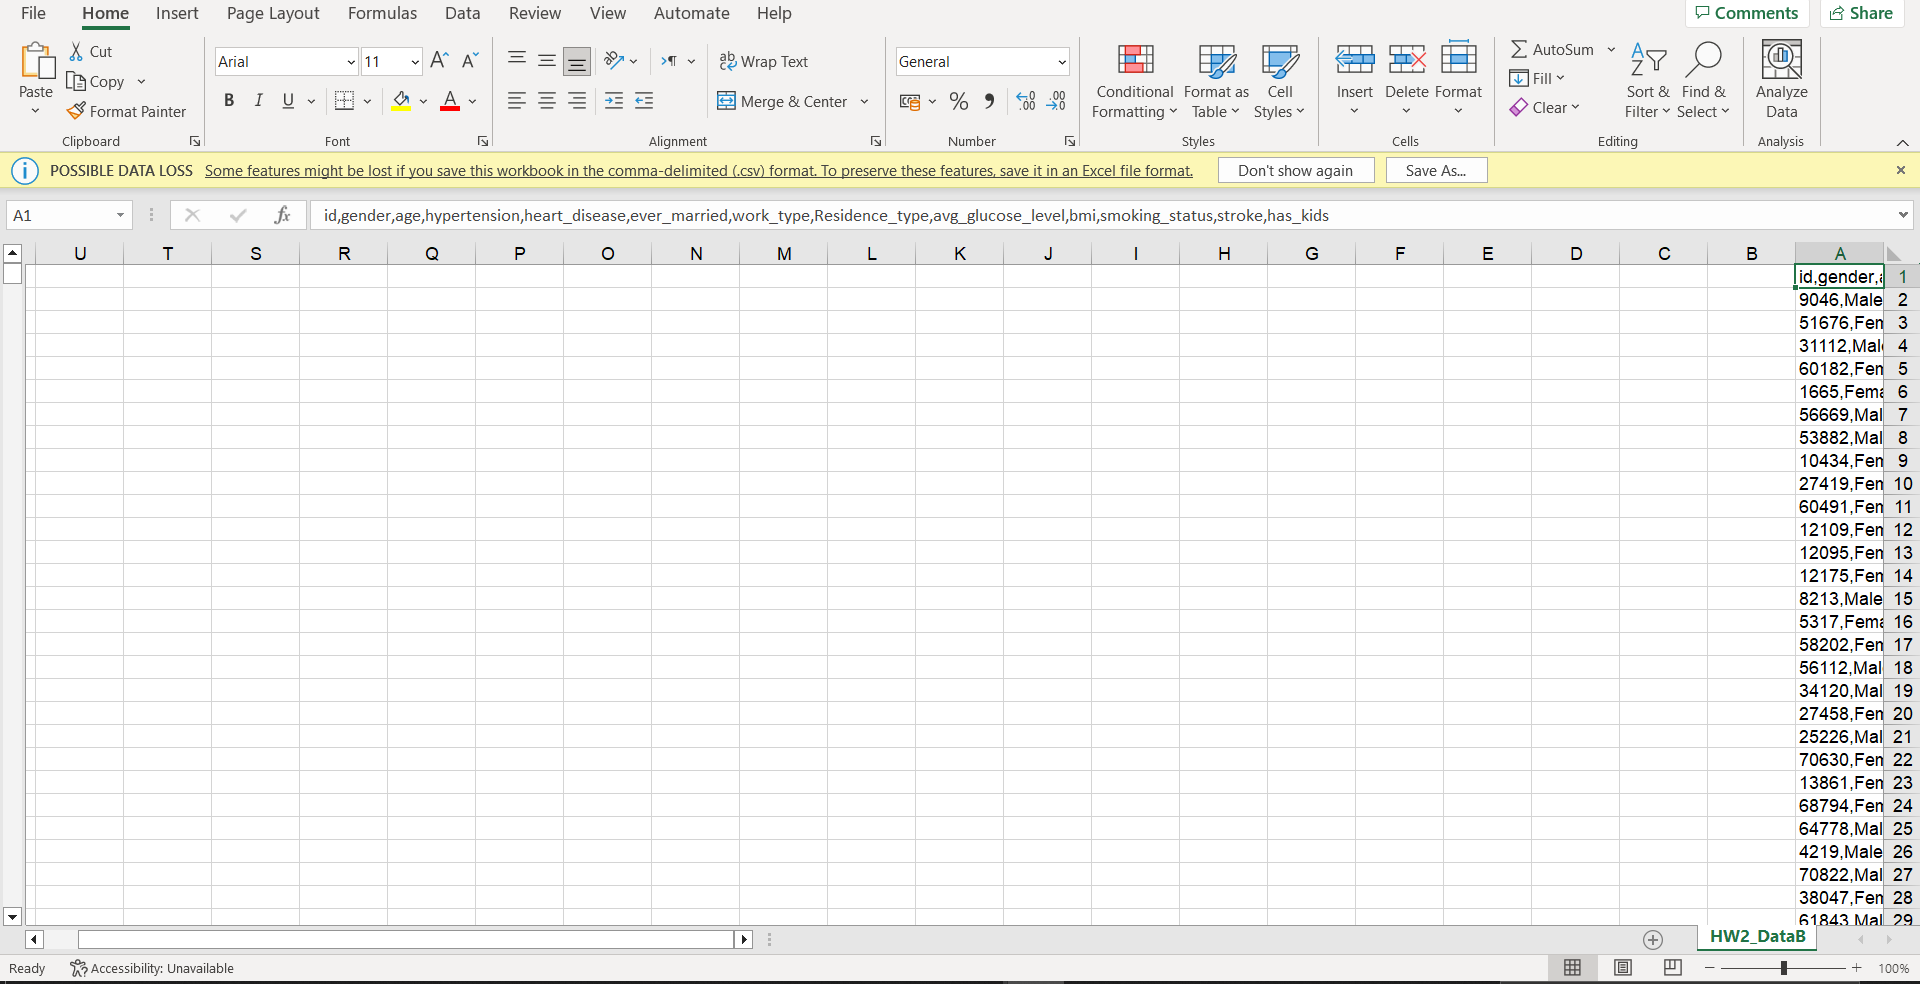The image size is (1920, 984).
Task: Dismiss the Possible Data Loss message bar
Action: (1901, 171)
